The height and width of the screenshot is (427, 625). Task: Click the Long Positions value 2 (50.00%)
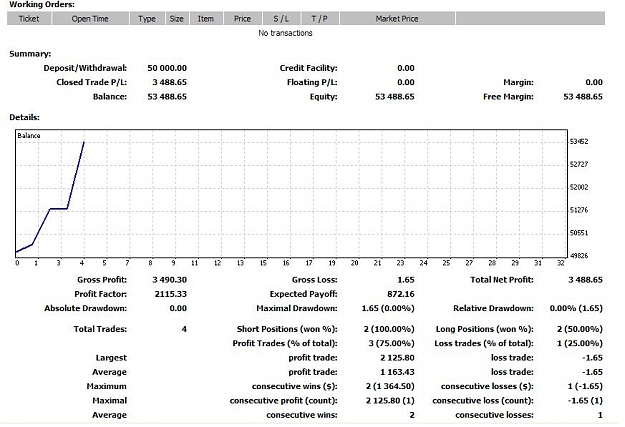coord(580,329)
